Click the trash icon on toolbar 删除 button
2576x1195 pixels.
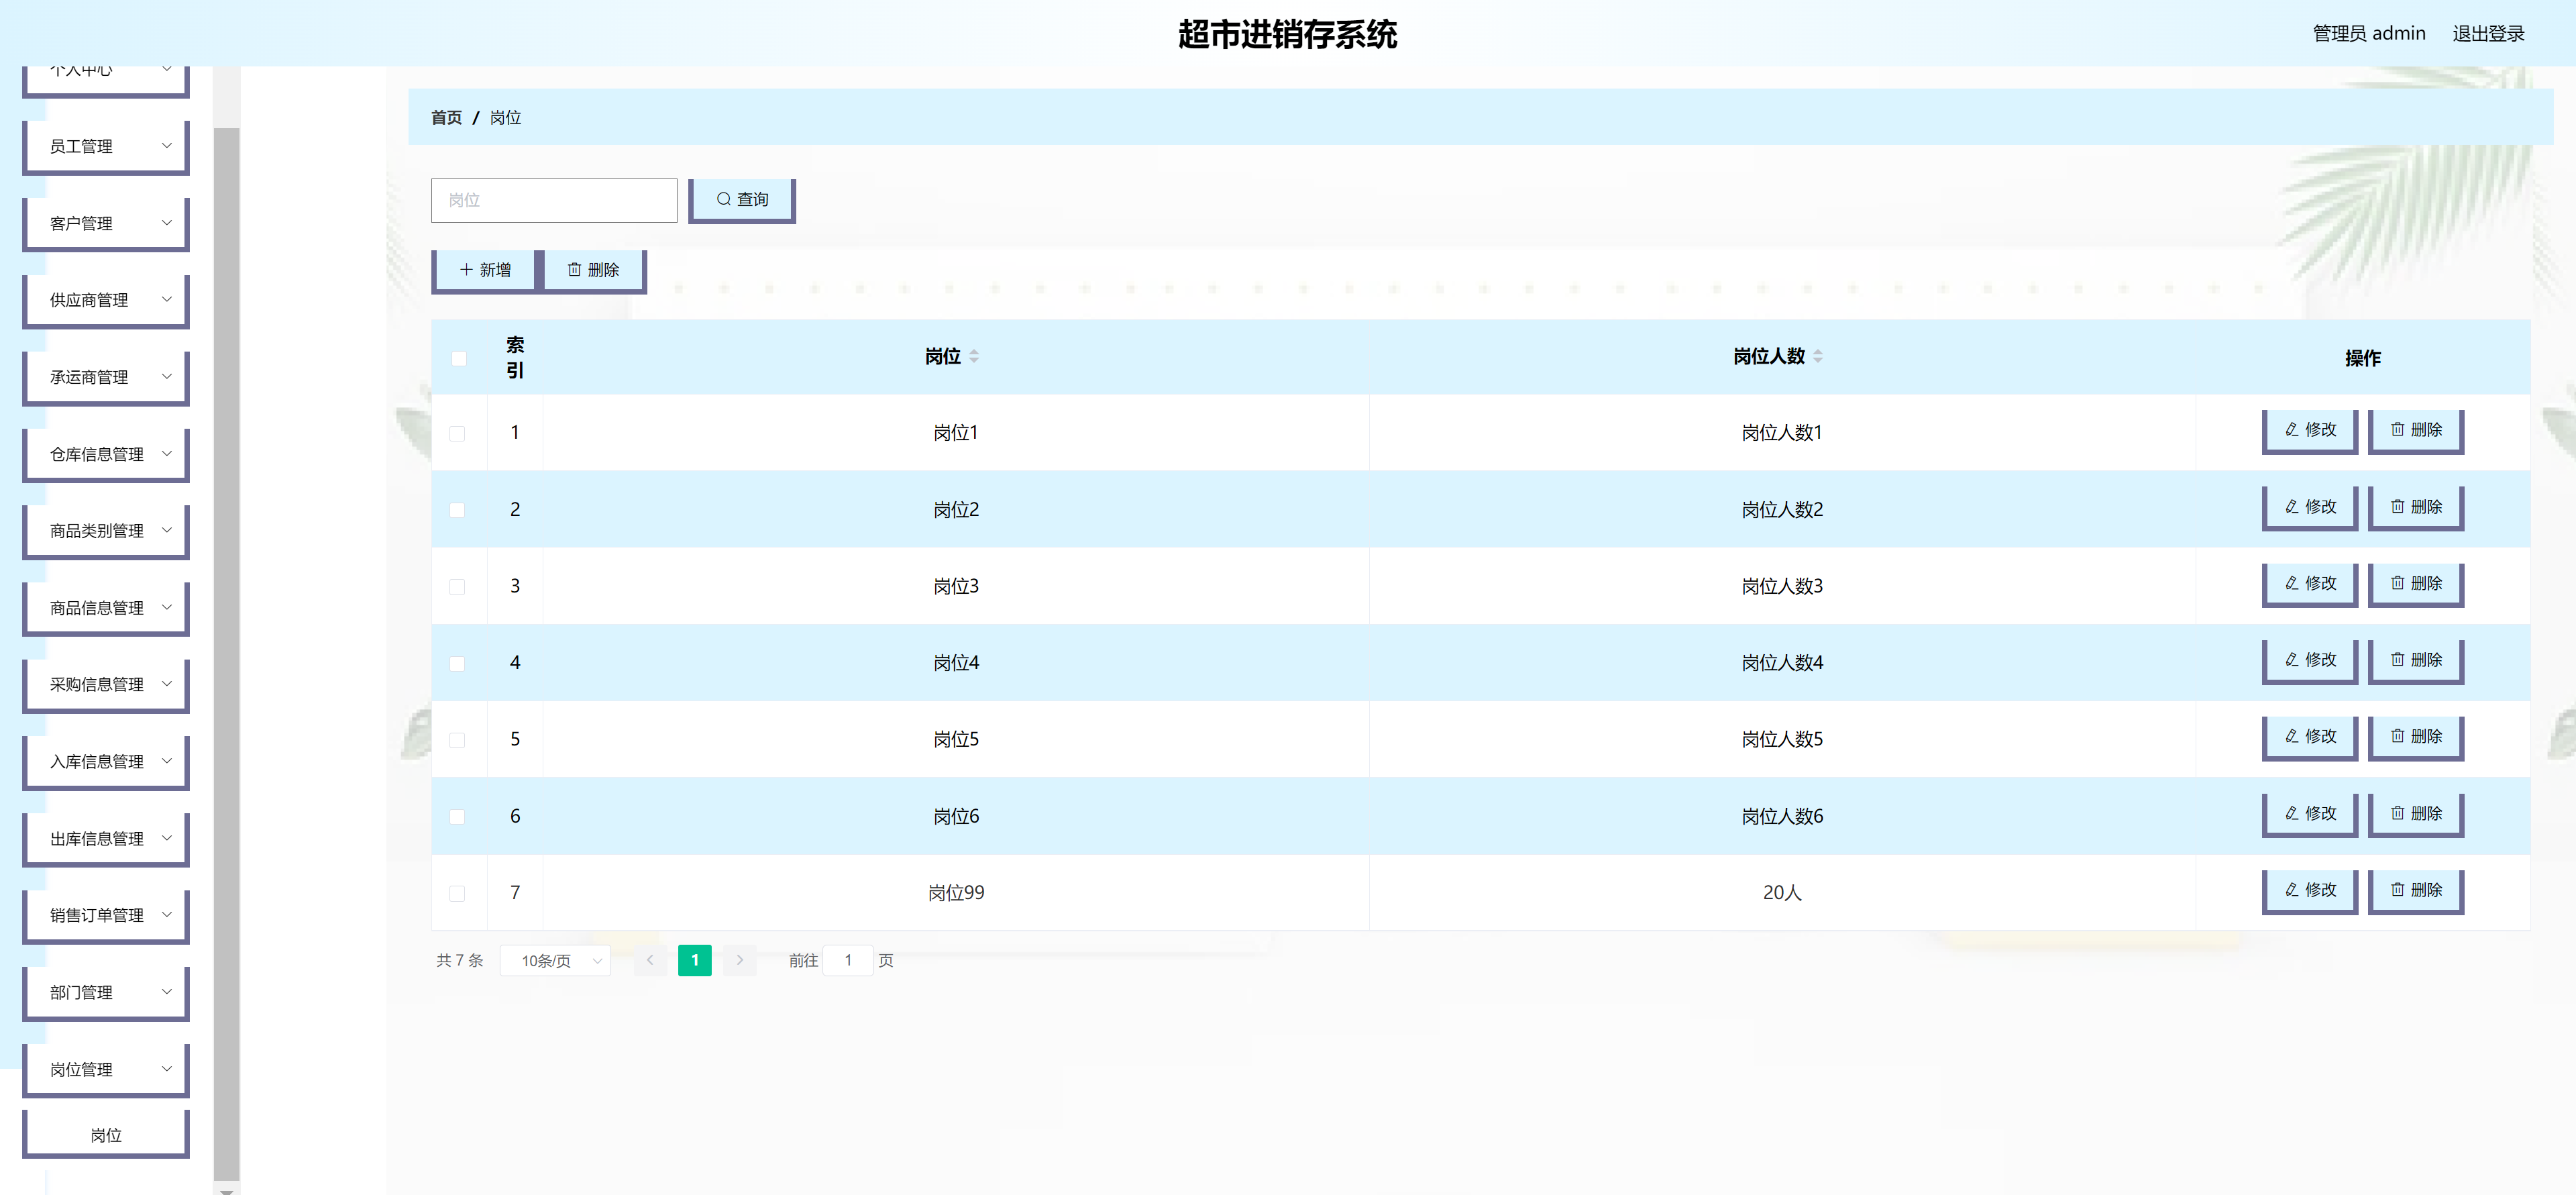pyautogui.click(x=574, y=269)
